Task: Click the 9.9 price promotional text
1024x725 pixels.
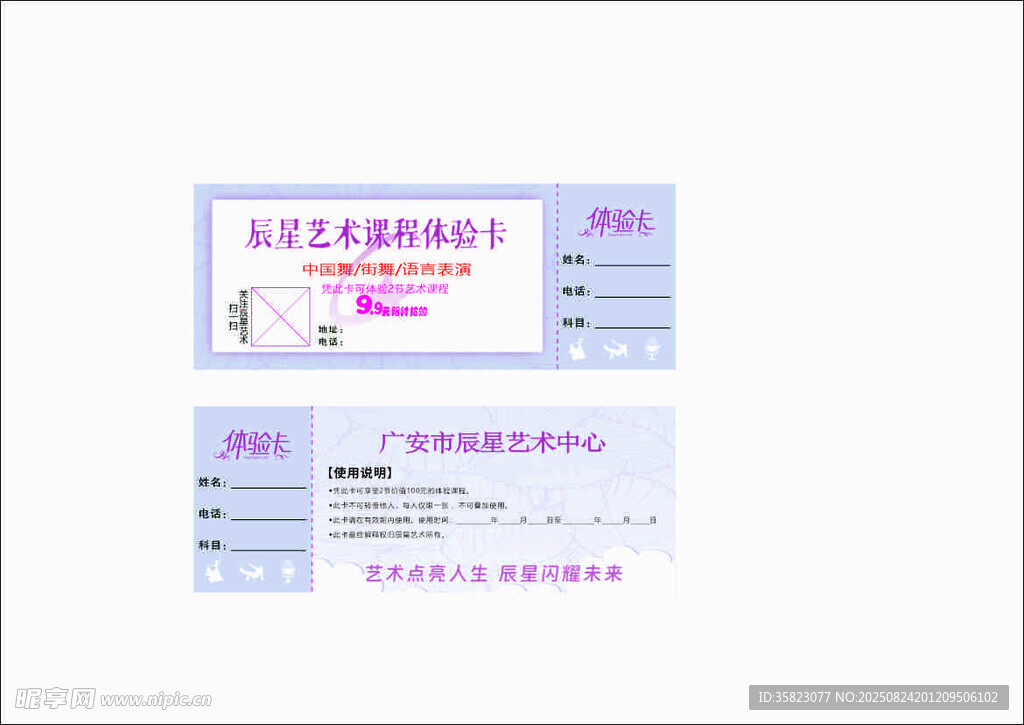Action: coord(391,308)
